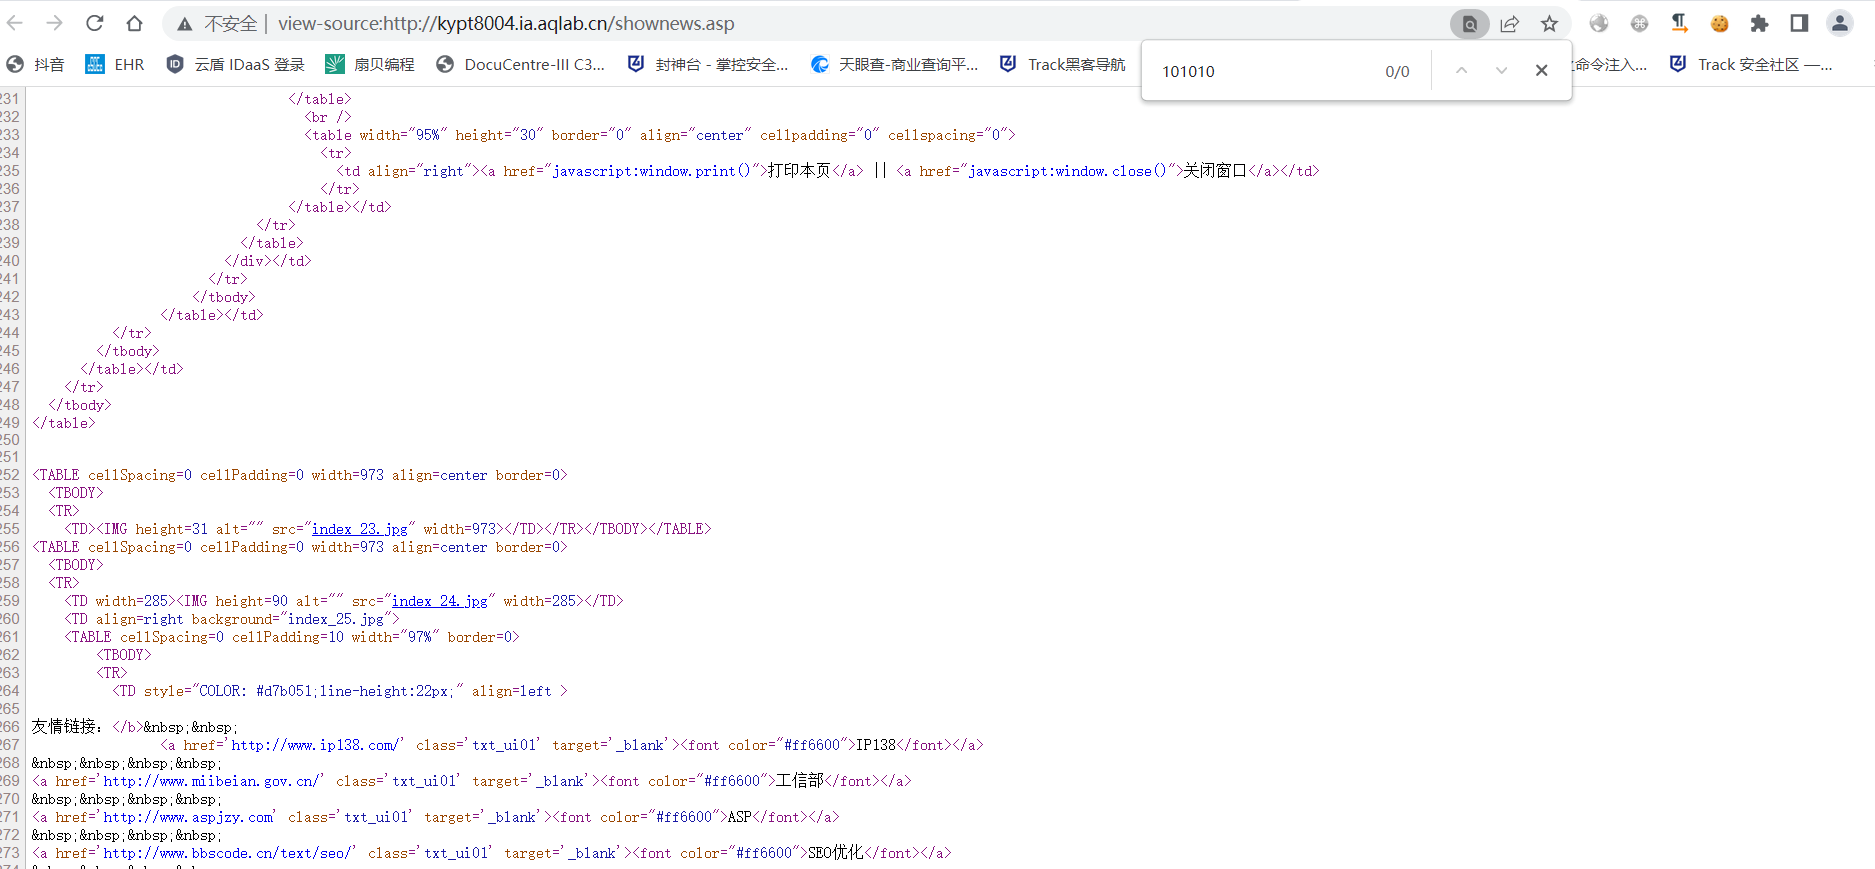Screen dimensions: 1875x869
Task: Click the find-in-page search icon in address bar
Action: coord(1470,24)
